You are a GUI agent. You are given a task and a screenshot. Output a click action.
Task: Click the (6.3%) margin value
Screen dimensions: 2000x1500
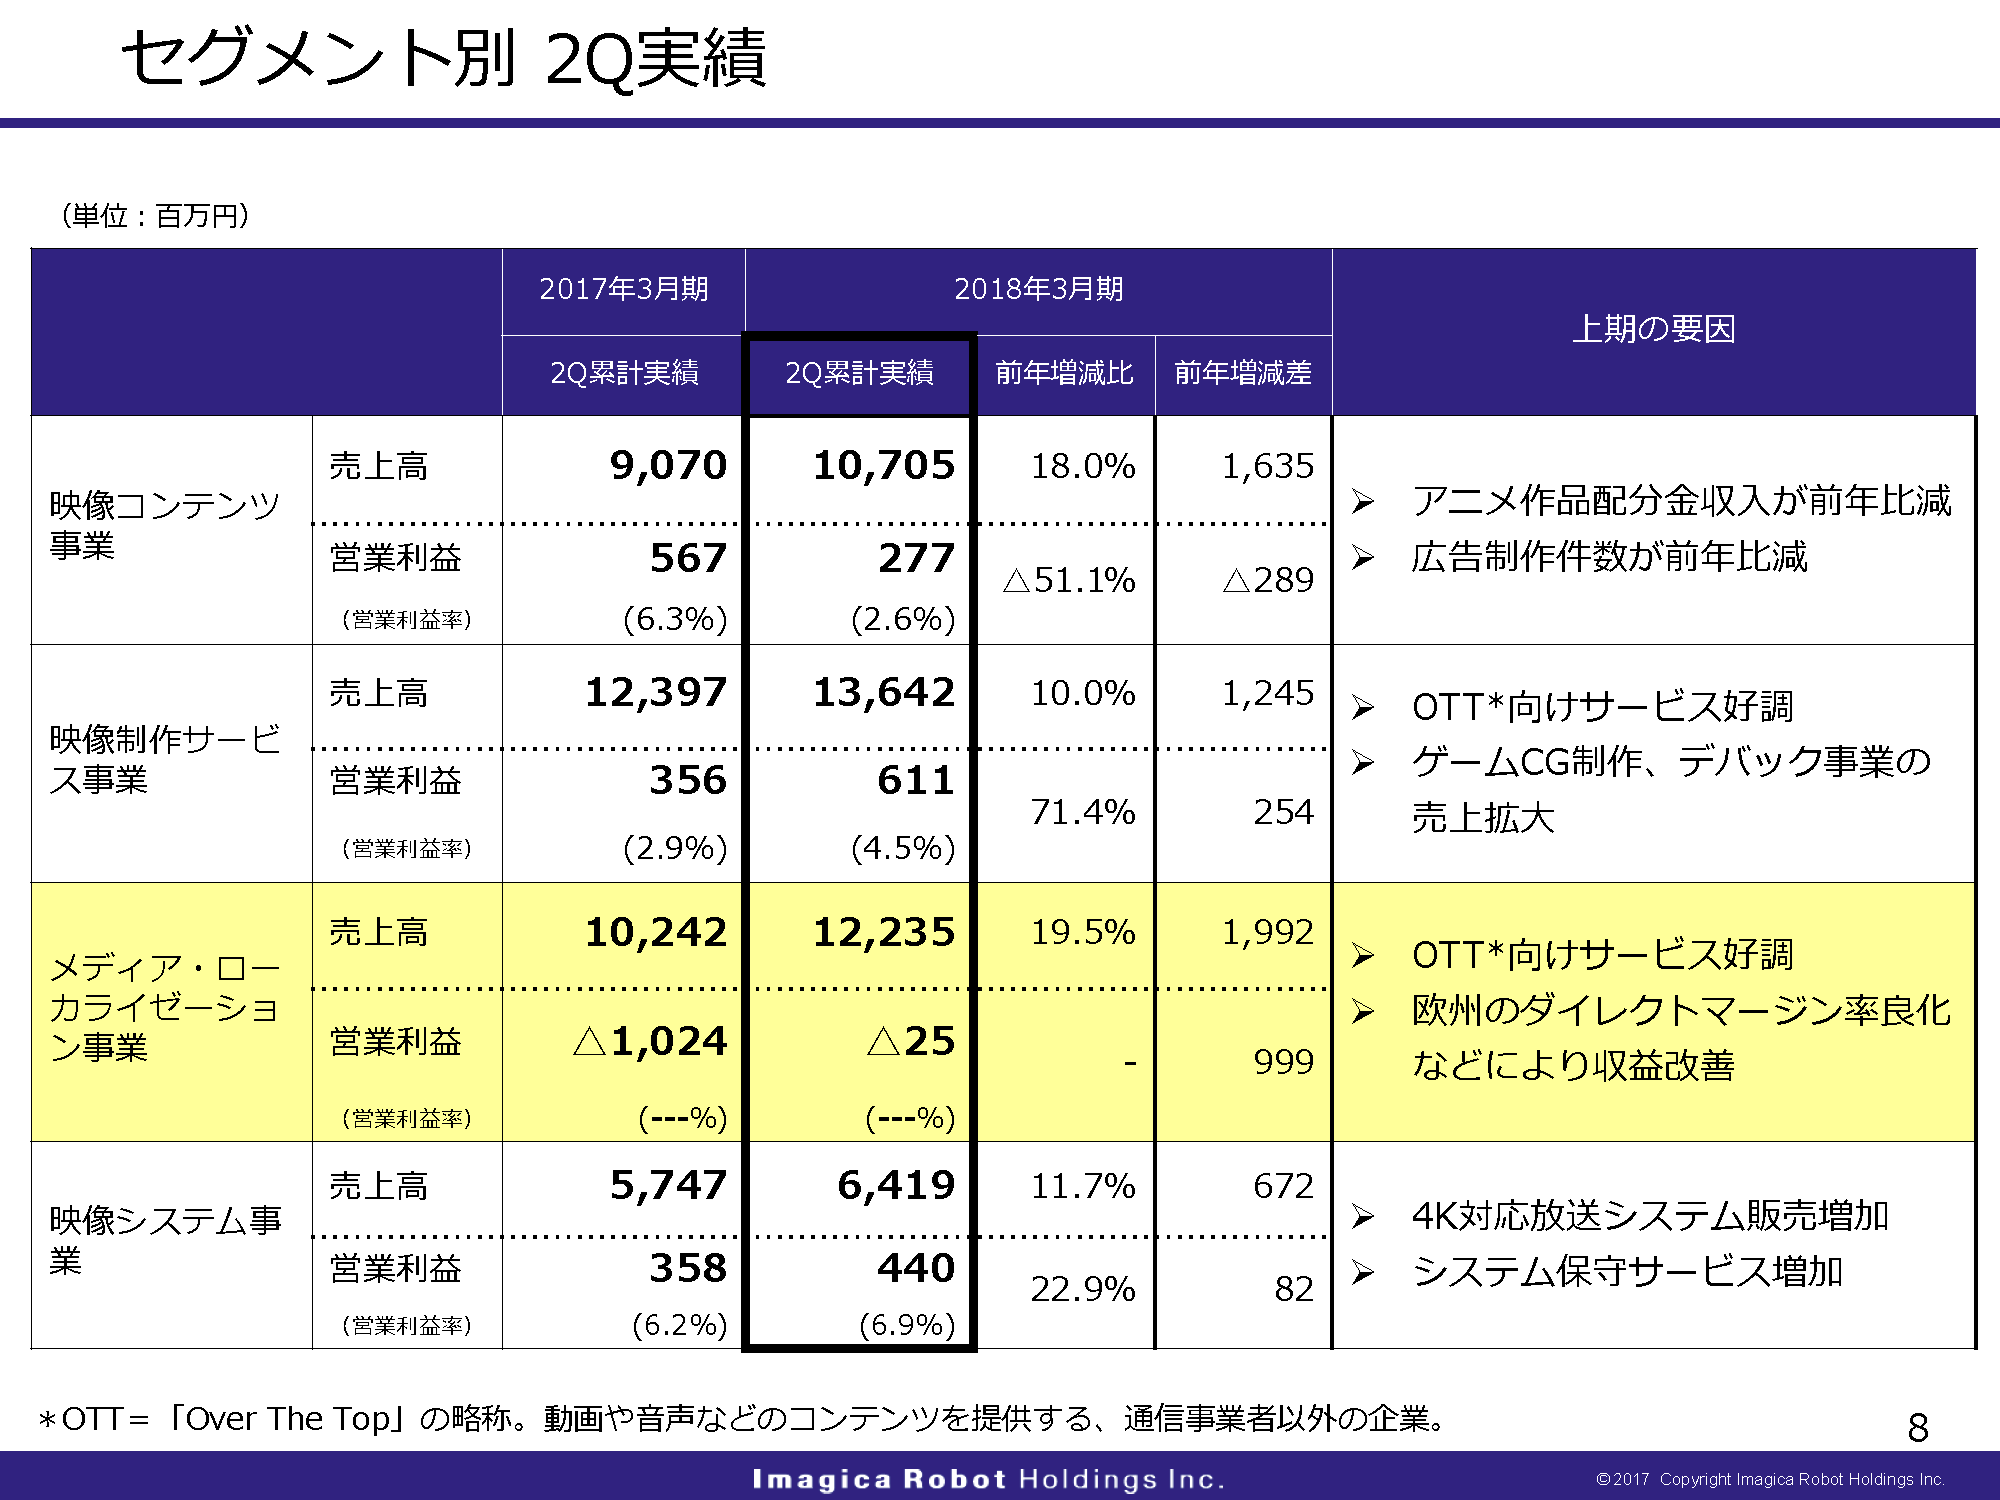click(x=675, y=619)
